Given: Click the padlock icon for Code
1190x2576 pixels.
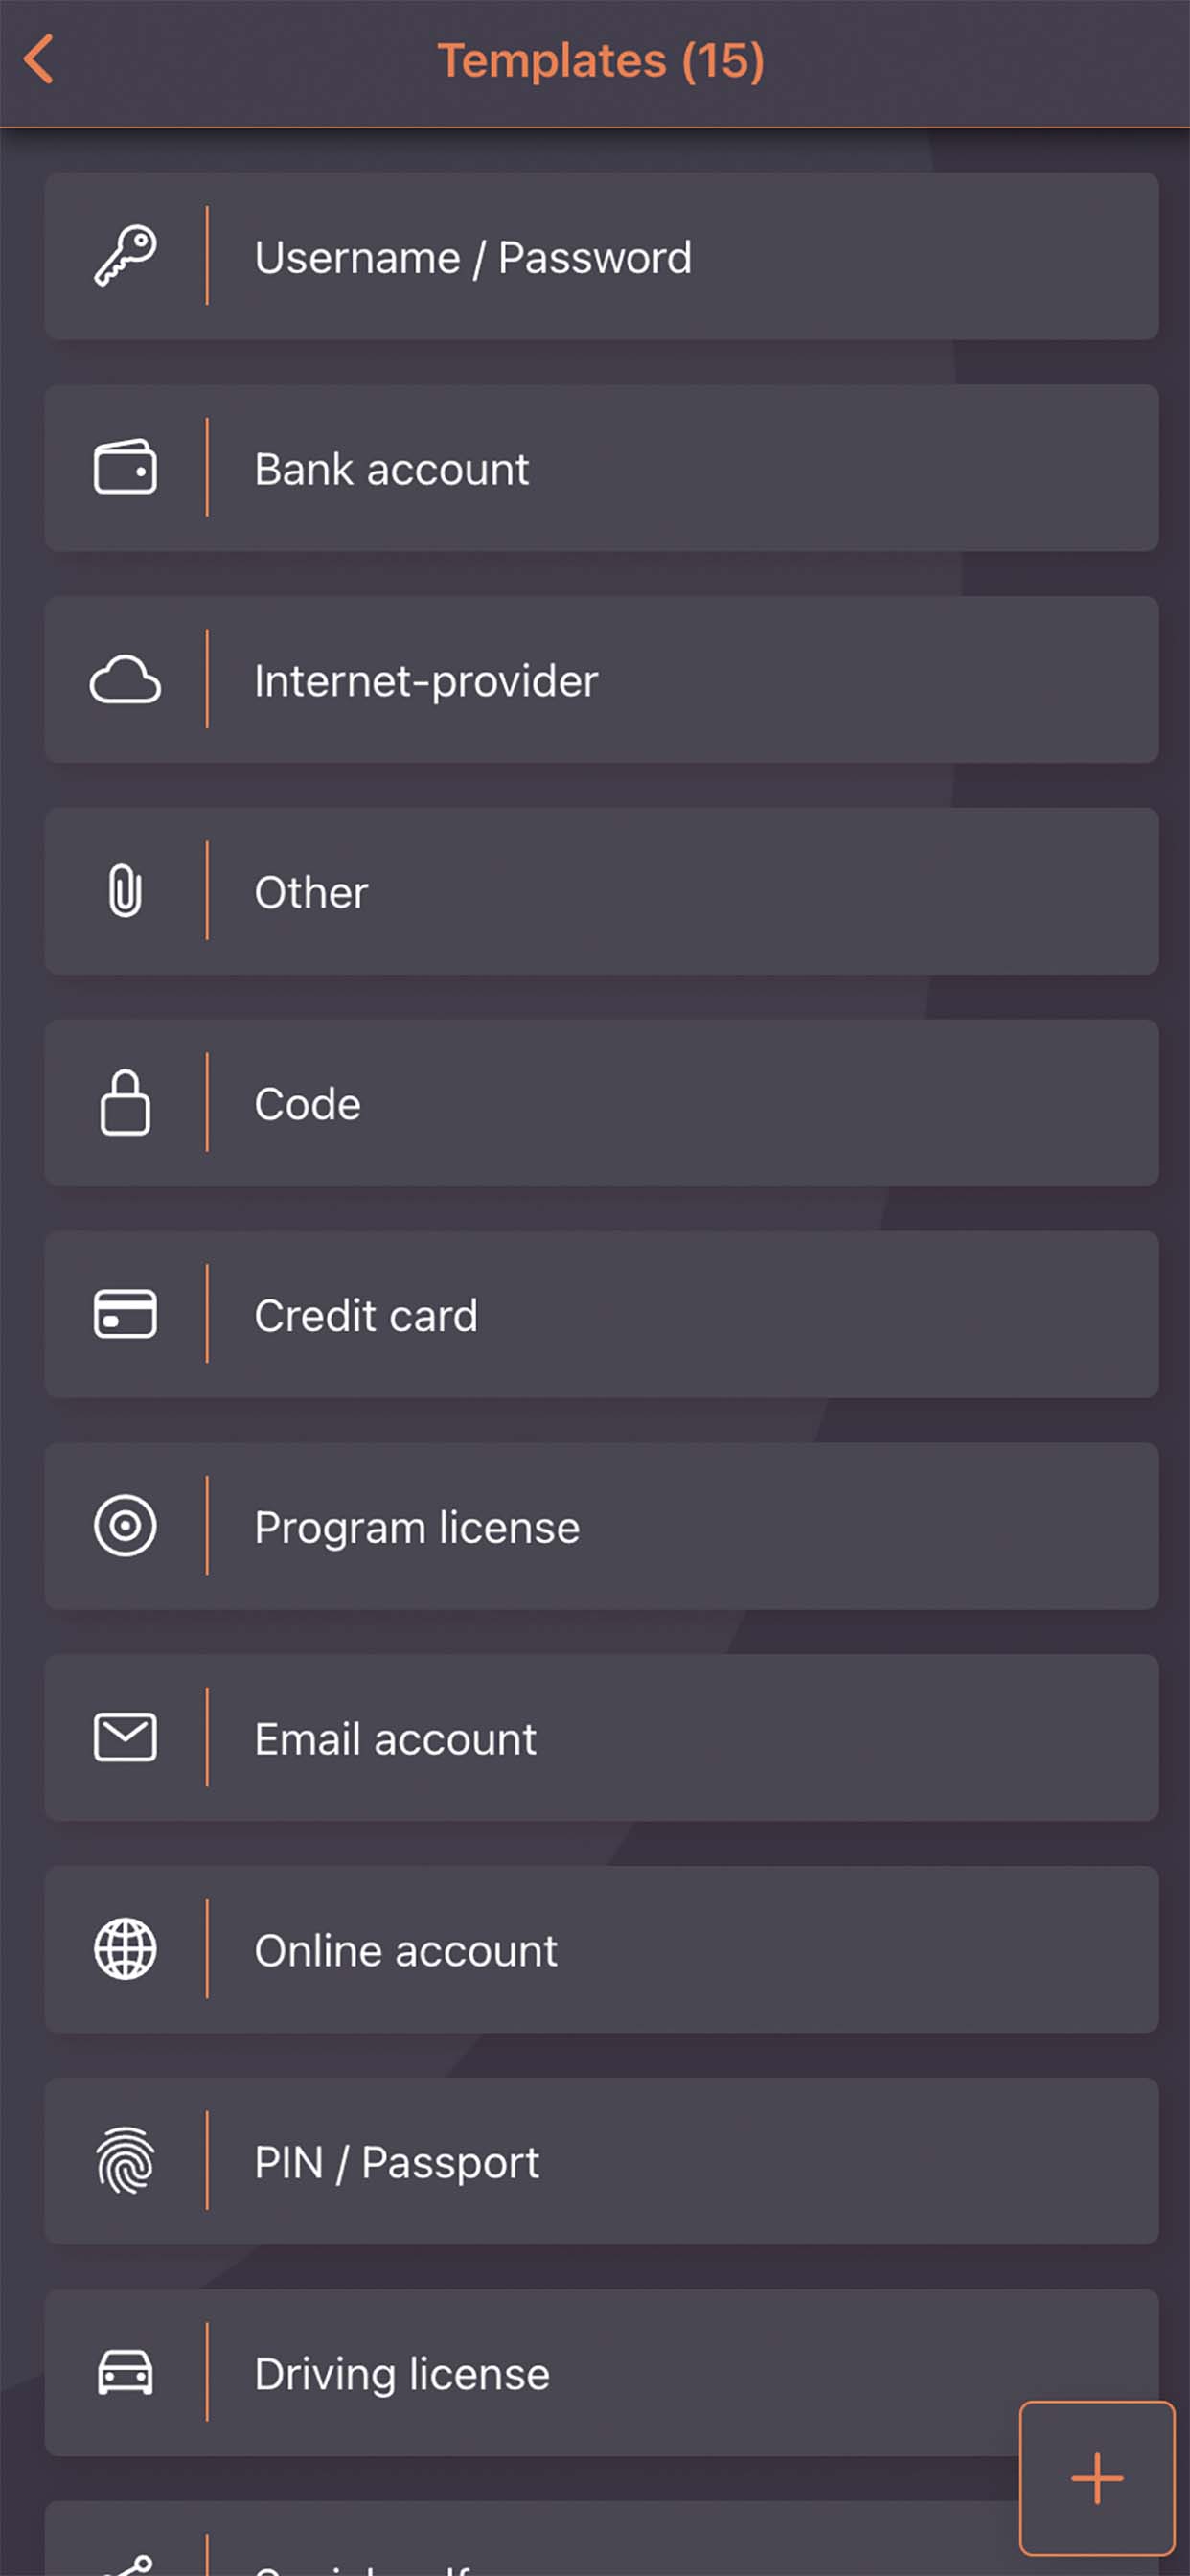Looking at the screenshot, I should pyautogui.click(x=125, y=1103).
